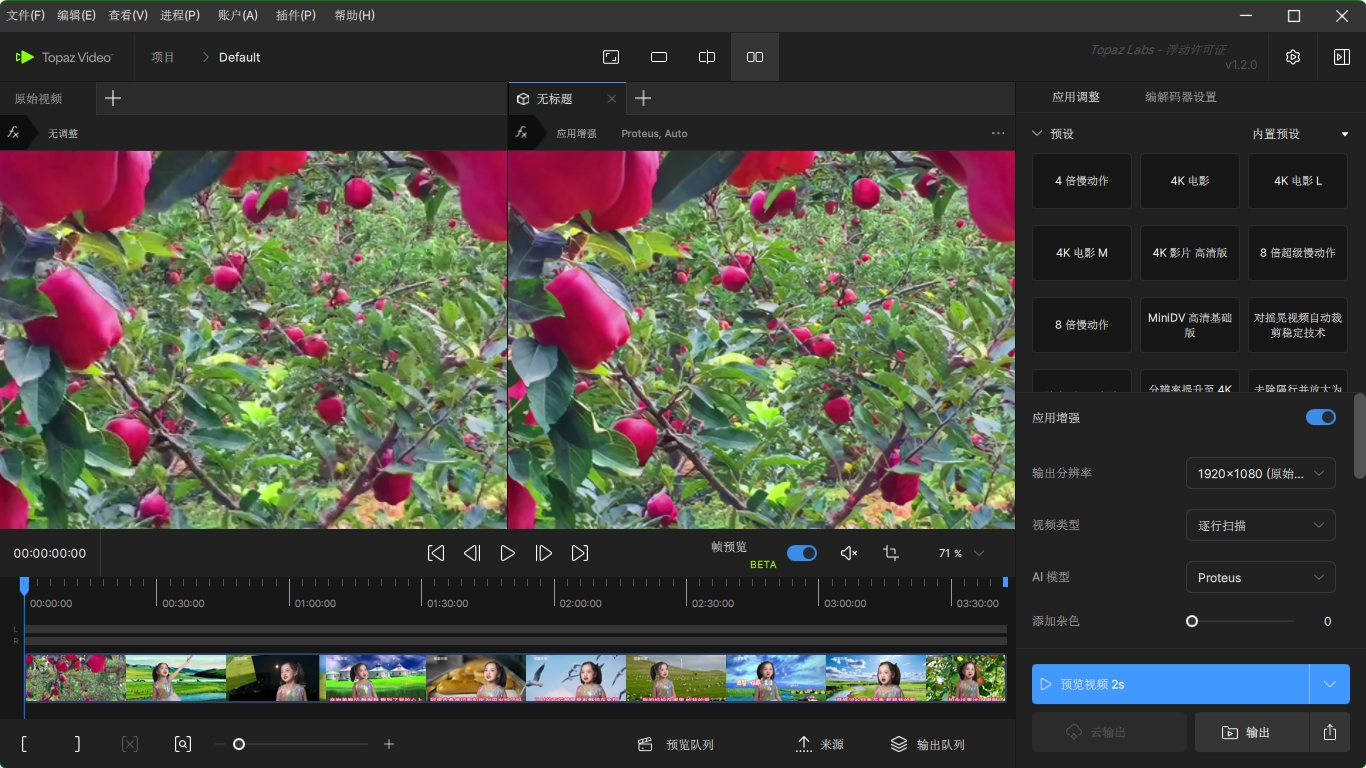Image resolution: width=1366 pixels, height=768 pixels.
Task: Switch to 编解码器设置 tab
Action: [1180, 97]
